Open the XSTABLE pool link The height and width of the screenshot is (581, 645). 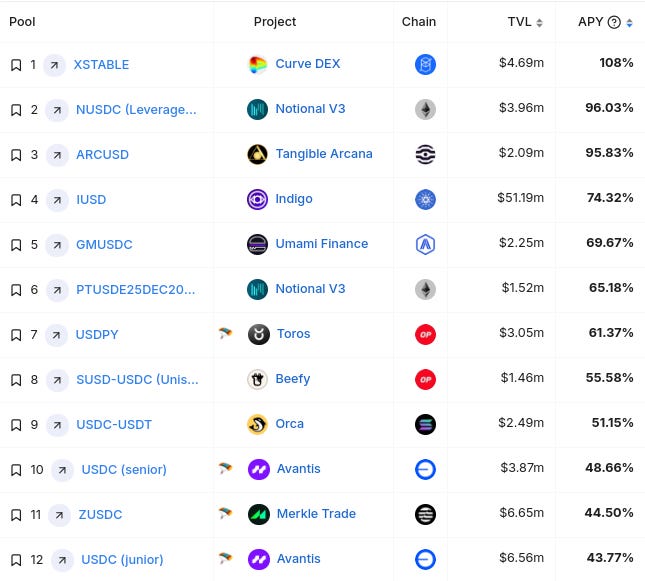pyautogui.click(x=101, y=65)
